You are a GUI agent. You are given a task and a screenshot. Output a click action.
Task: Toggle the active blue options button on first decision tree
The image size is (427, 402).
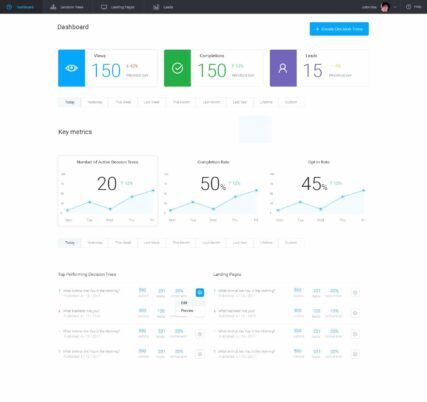pos(200,293)
